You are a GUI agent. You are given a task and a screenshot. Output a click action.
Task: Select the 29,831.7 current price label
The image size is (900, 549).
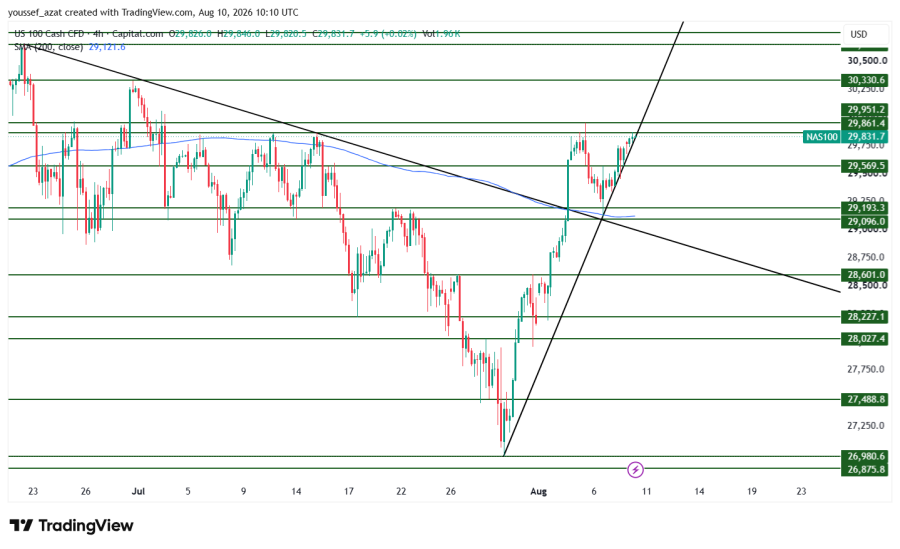(x=865, y=137)
